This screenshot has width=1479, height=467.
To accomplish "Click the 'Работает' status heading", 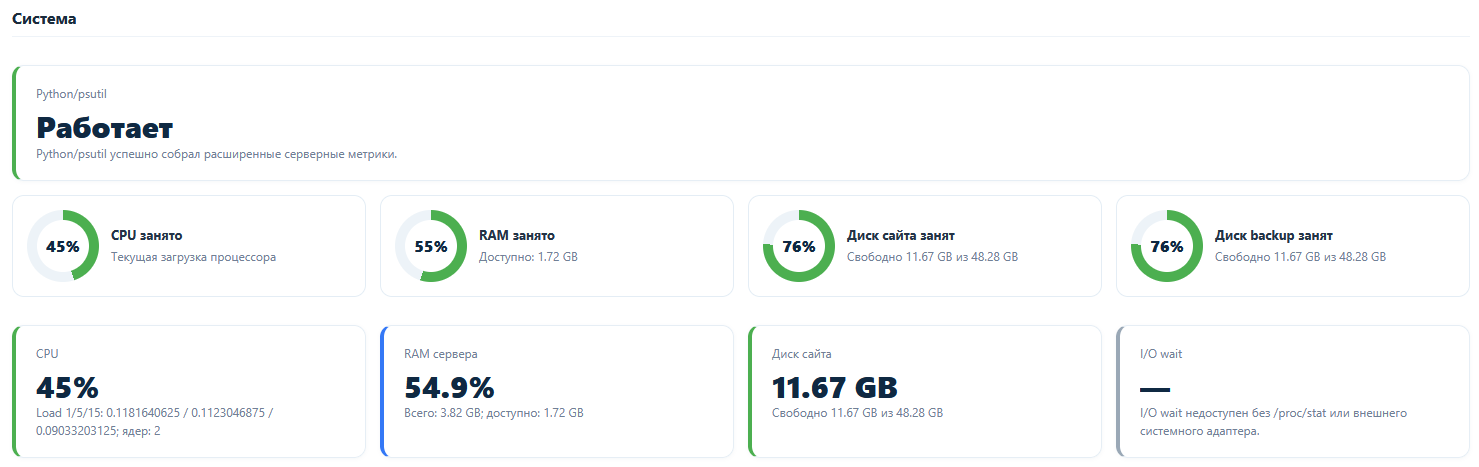I will (105, 128).
